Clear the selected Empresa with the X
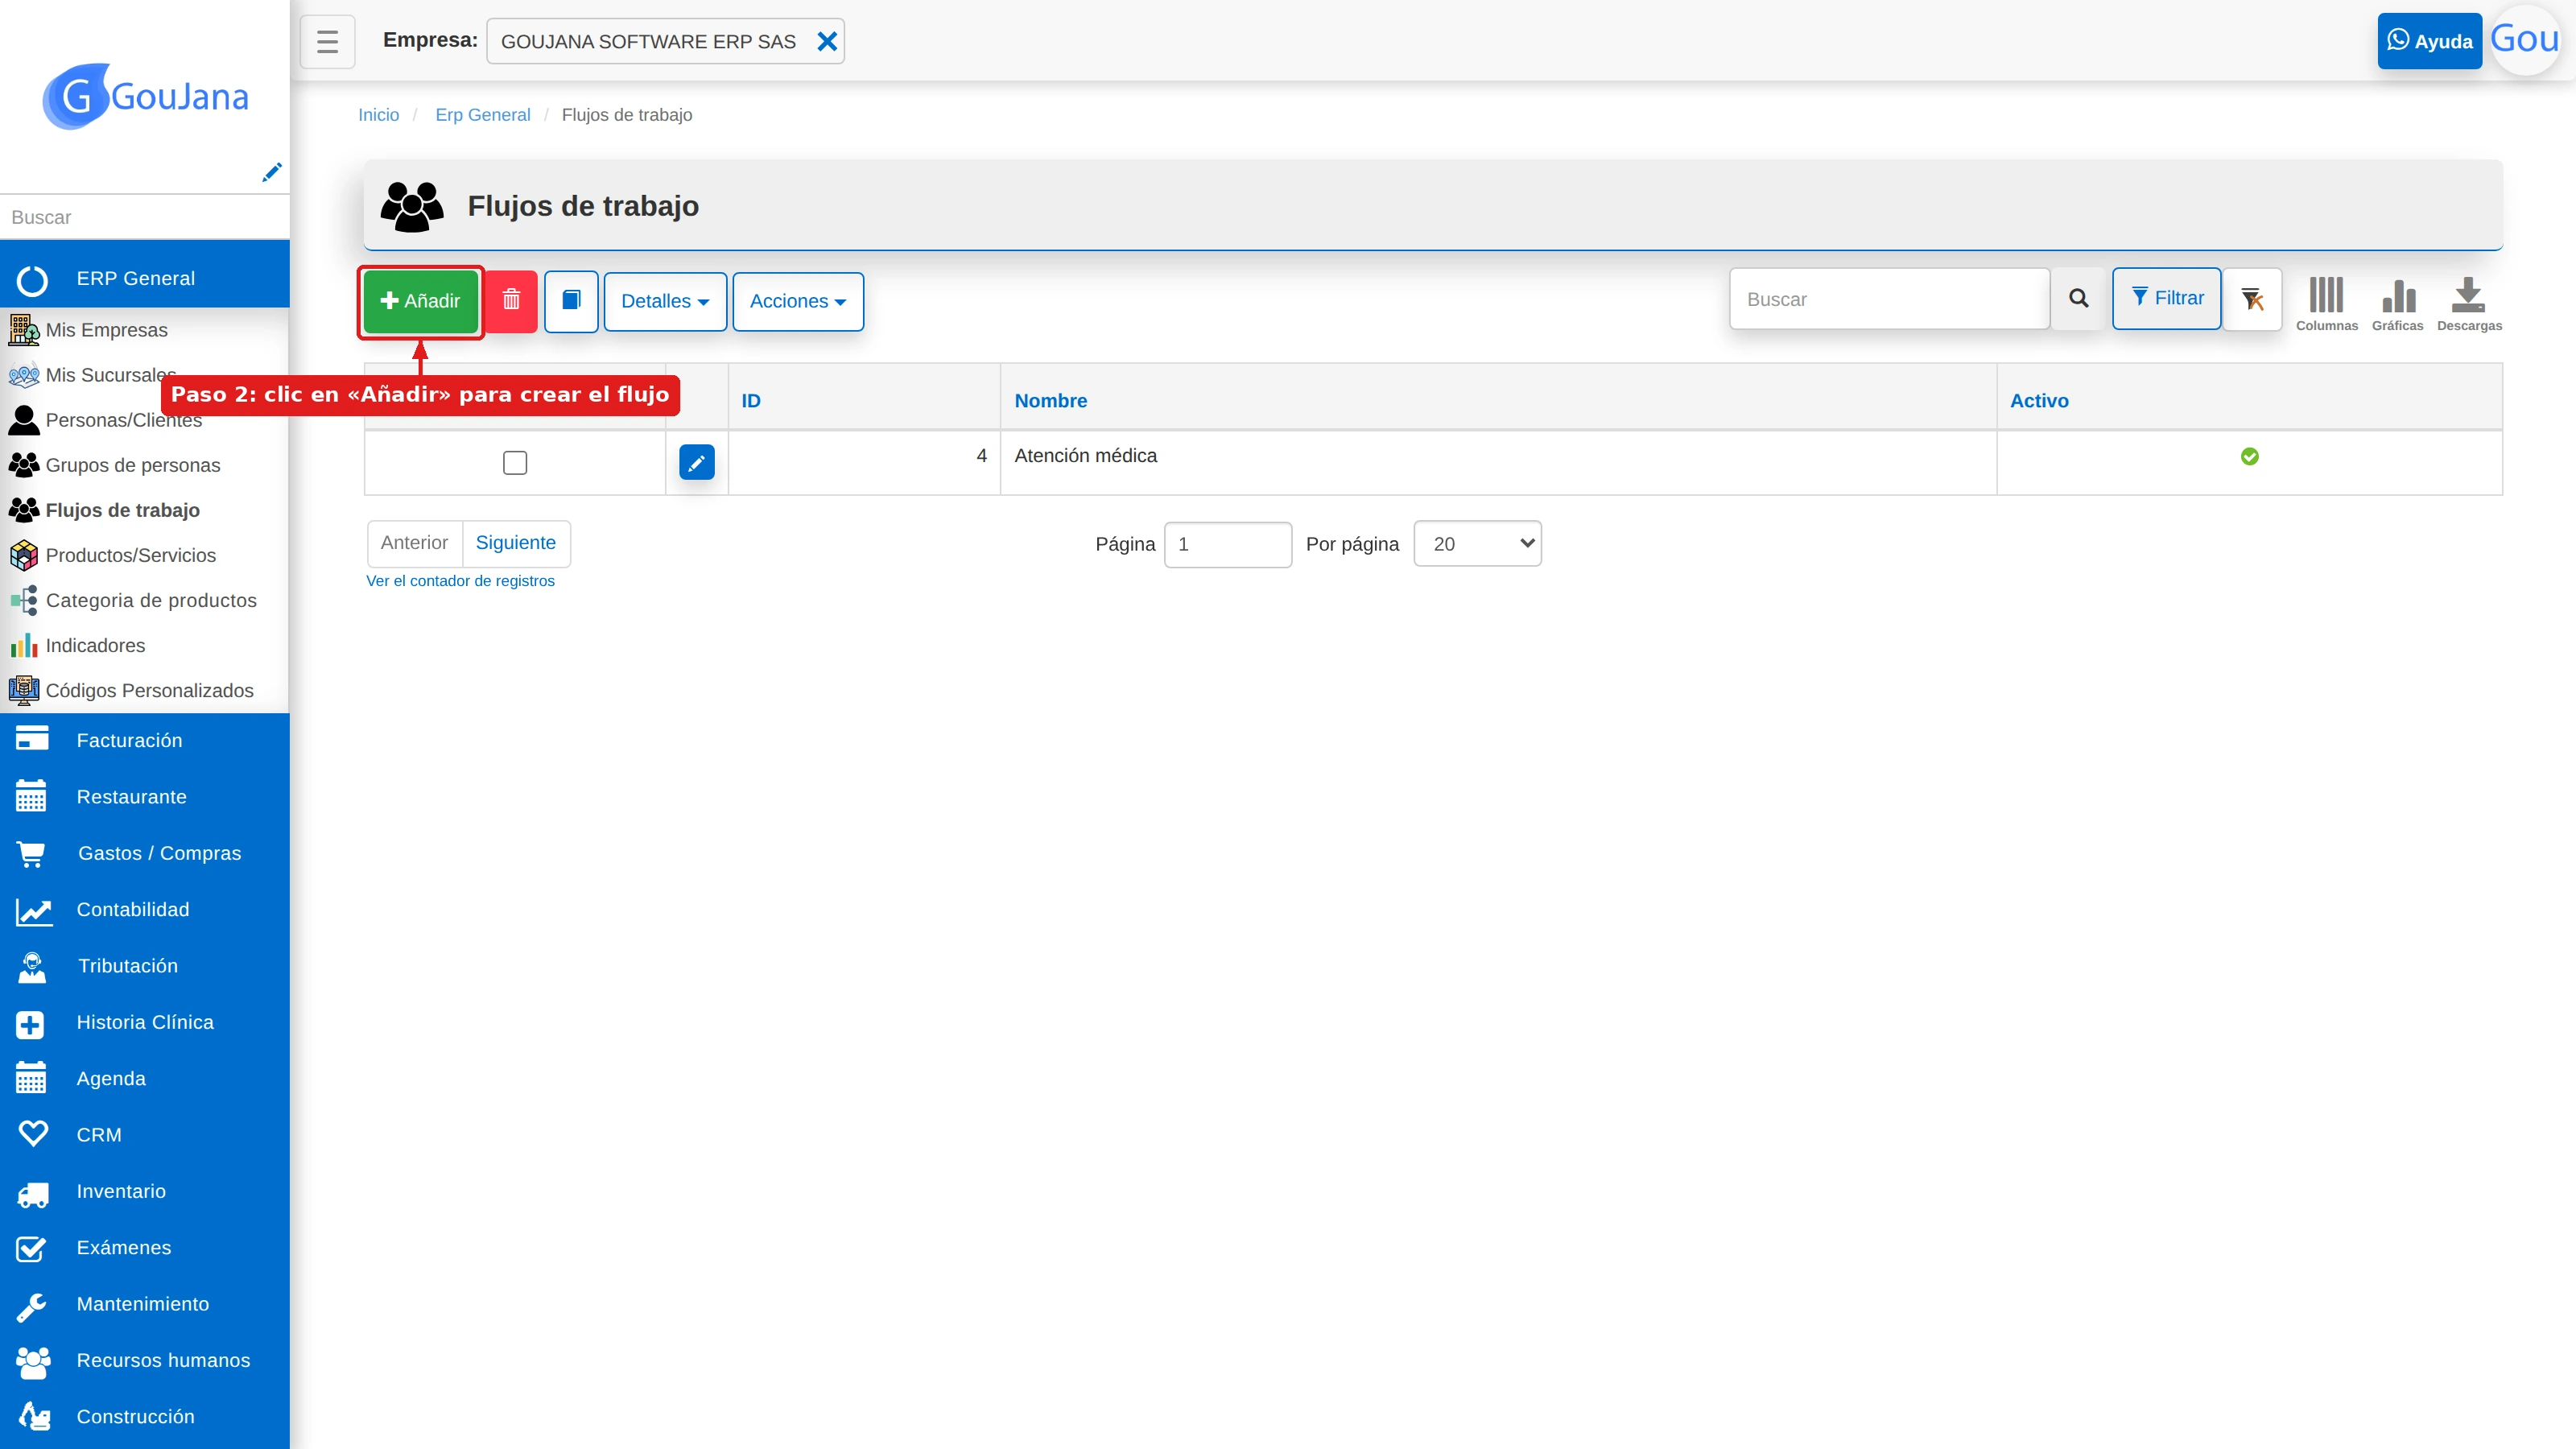 [826, 41]
